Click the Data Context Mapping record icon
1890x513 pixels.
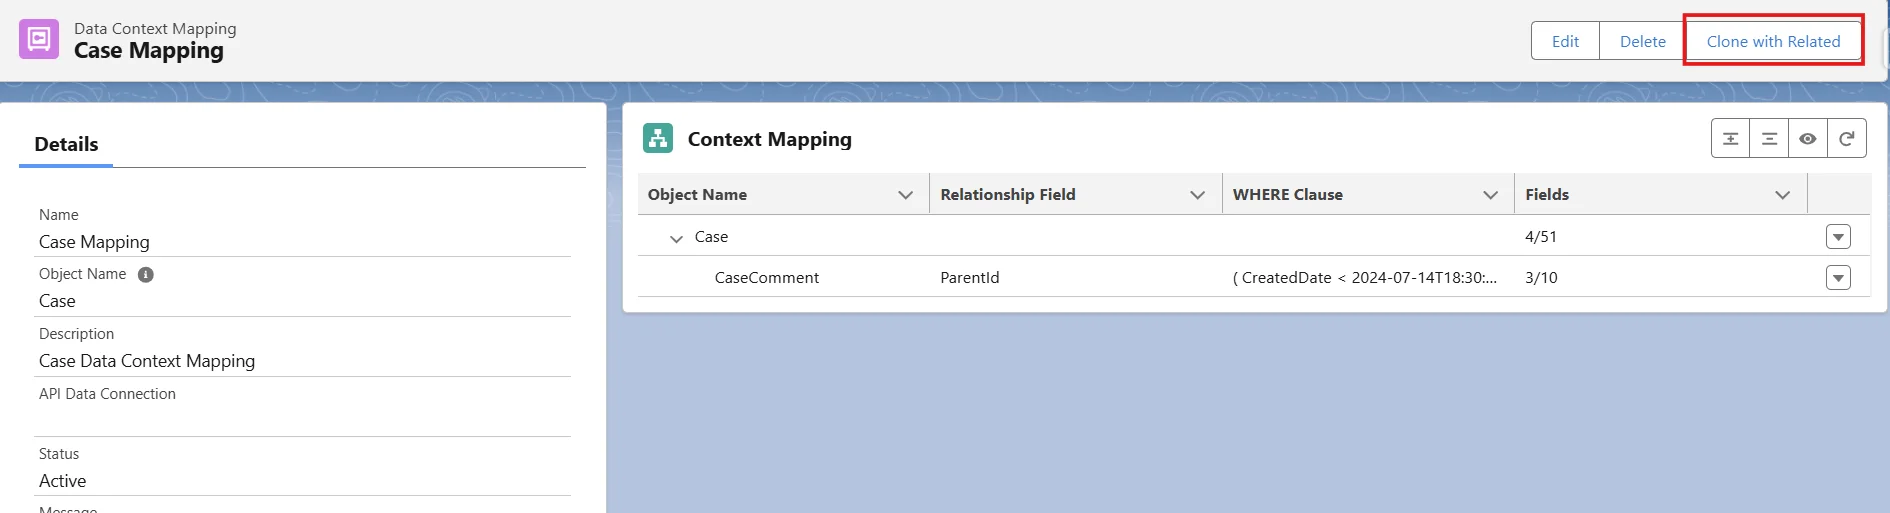click(39, 40)
